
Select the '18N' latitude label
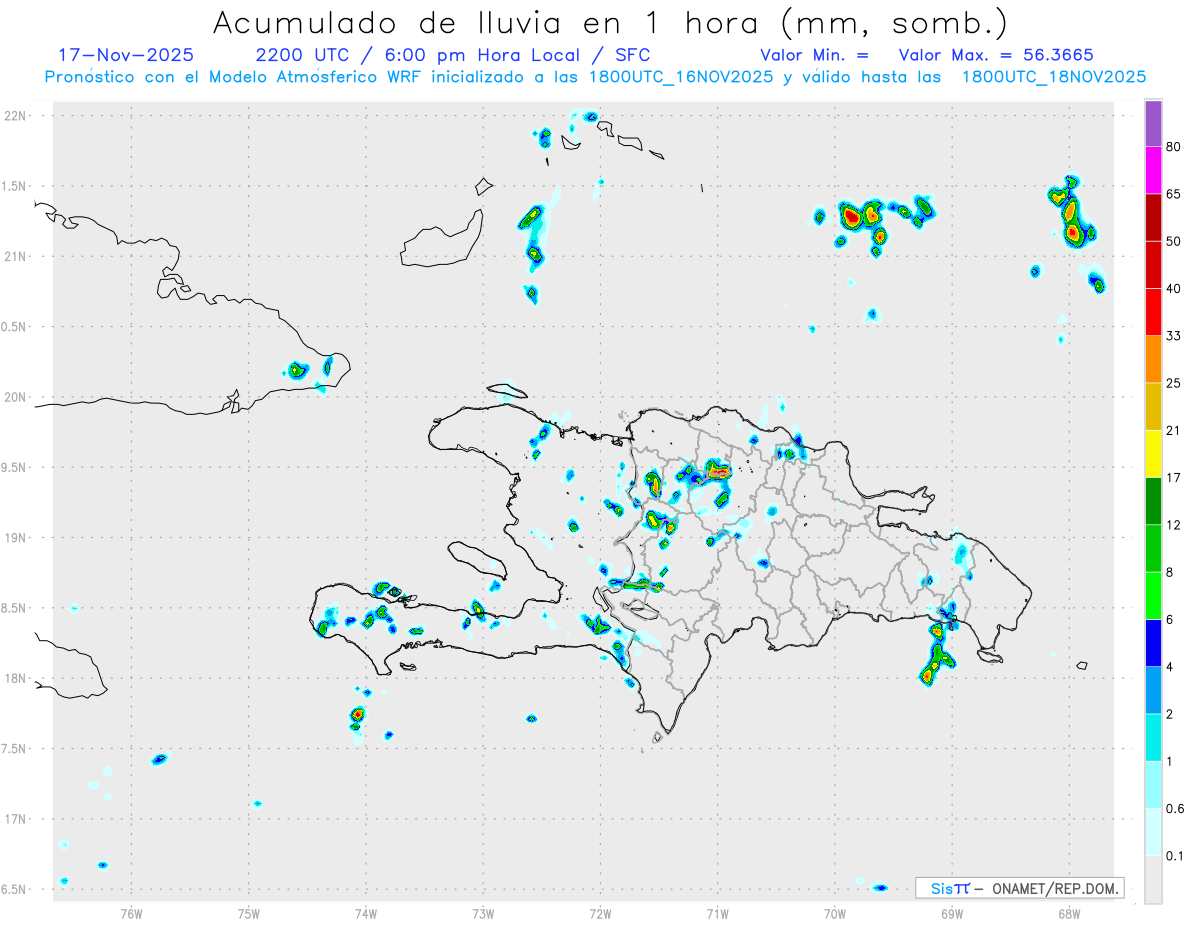(17, 679)
